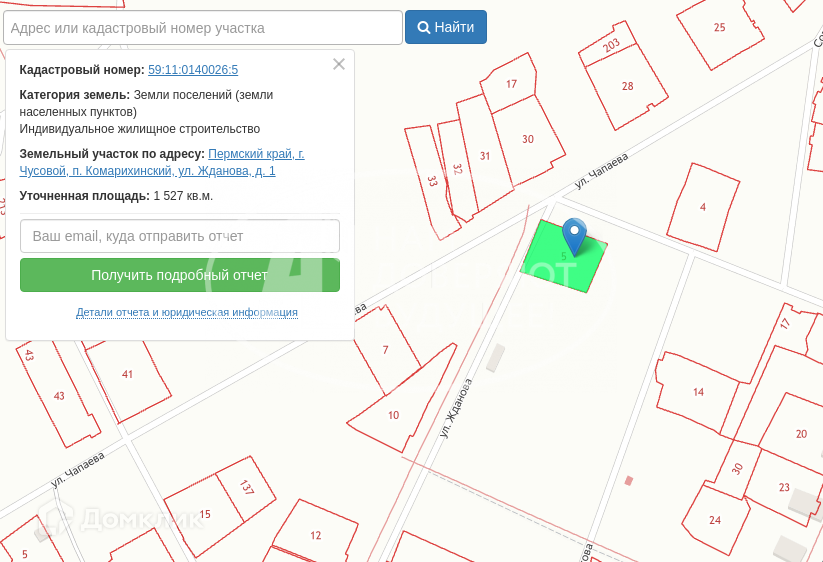Click the Получить подробный отчет button

(x=180, y=275)
